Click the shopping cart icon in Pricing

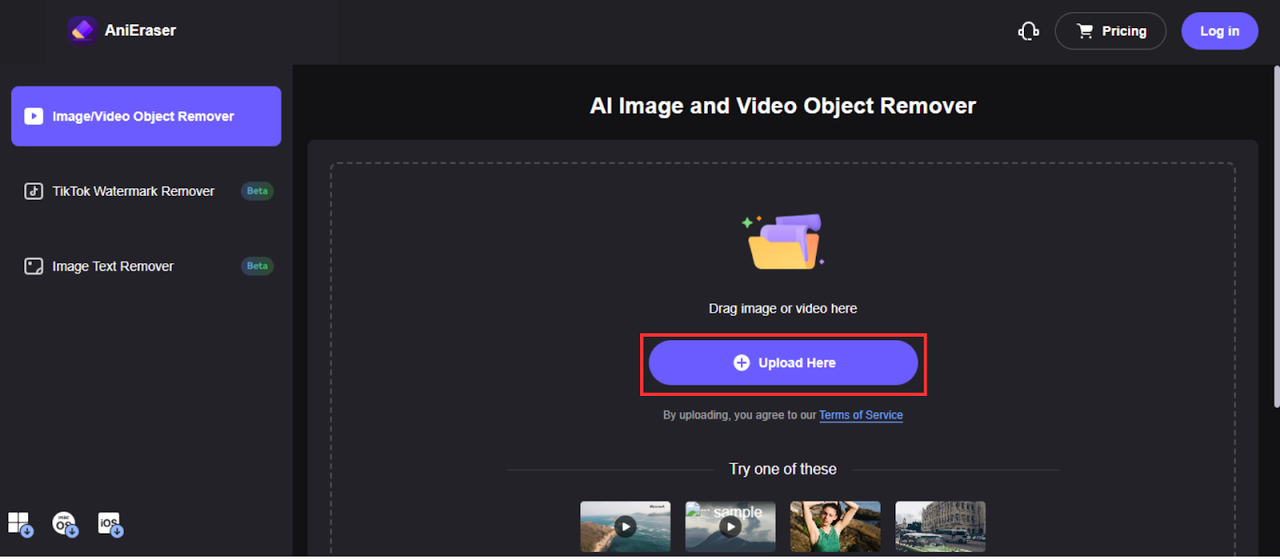click(x=1085, y=31)
